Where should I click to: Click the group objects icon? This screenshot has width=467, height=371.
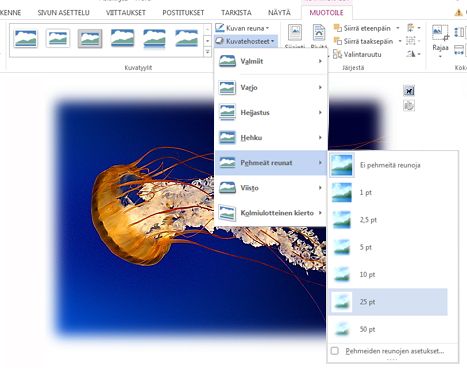[411, 41]
